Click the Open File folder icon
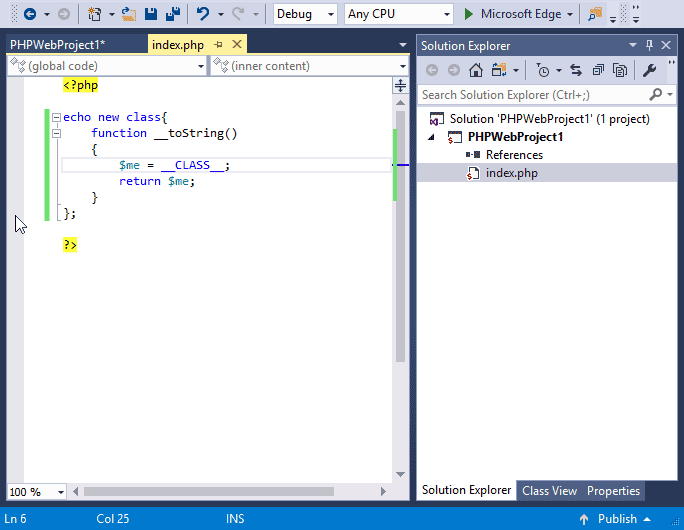 (128, 14)
